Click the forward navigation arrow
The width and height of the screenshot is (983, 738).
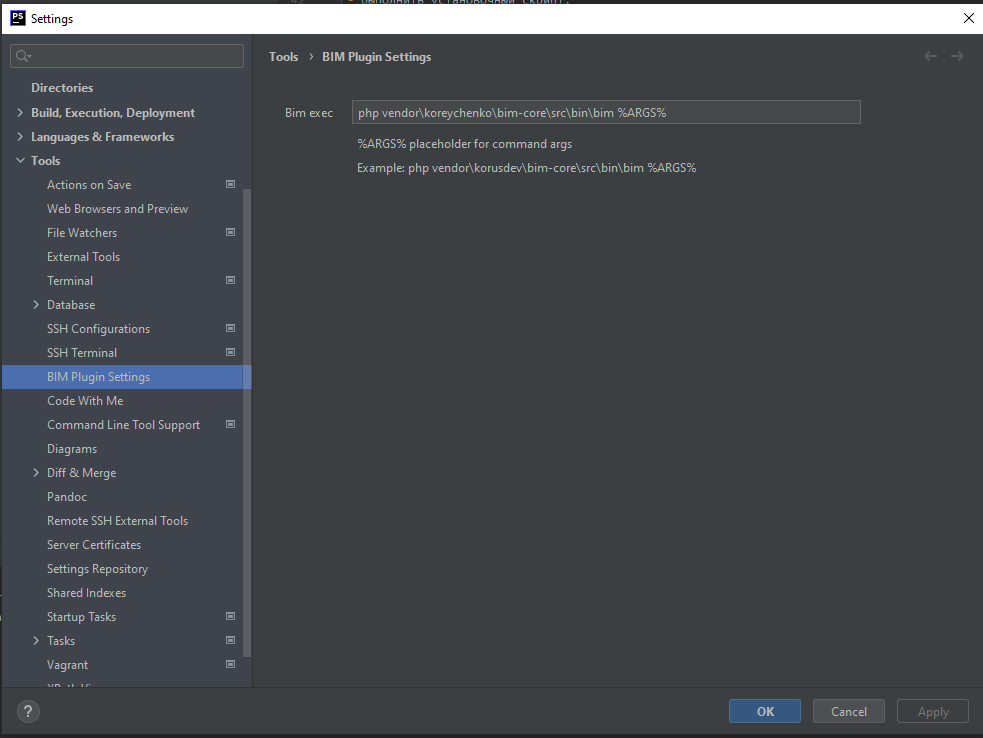(x=957, y=56)
